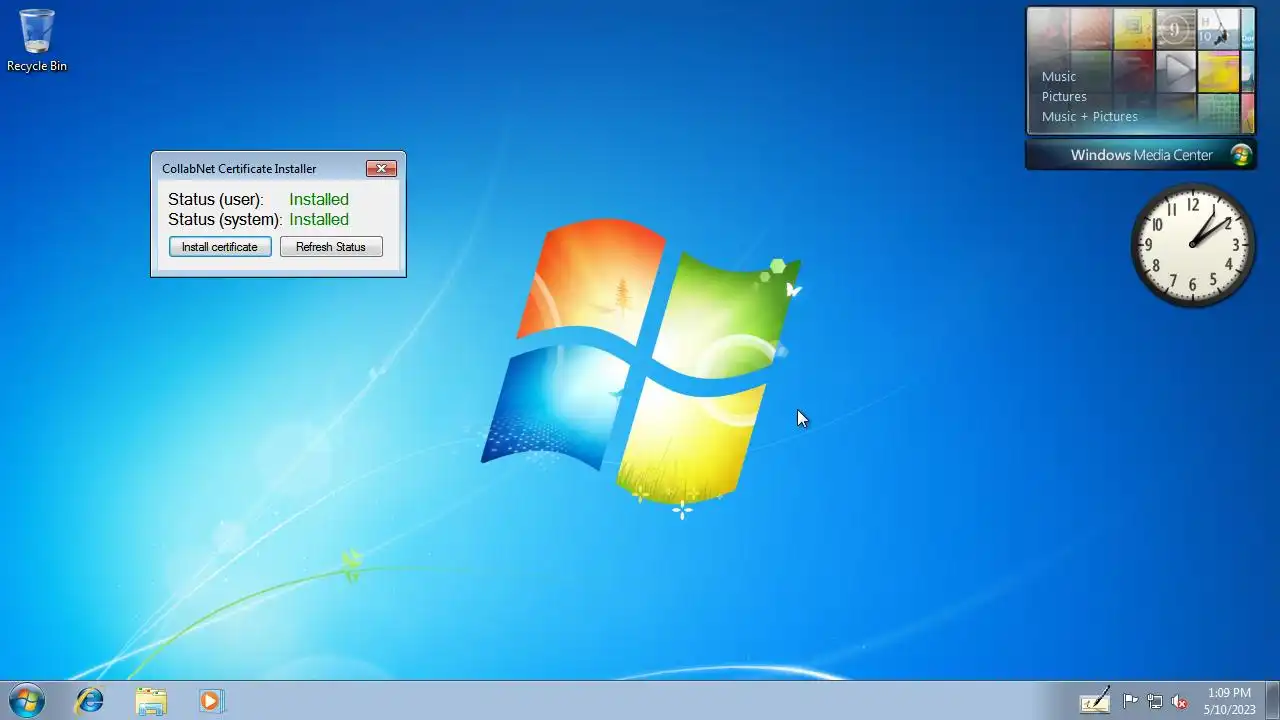This screenshot has width=1280, height=720.
Task: Click the Install certificate button
Action: click(x=220, y=247)
